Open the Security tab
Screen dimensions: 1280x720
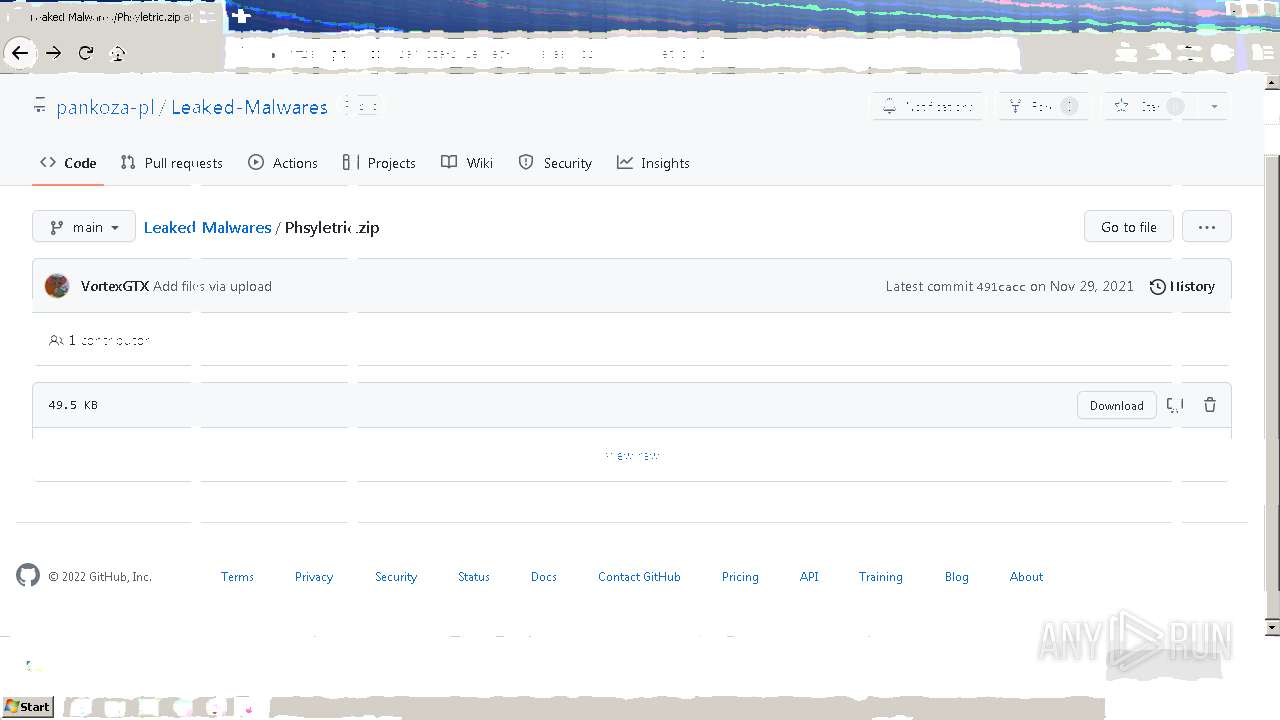[555, 163]
